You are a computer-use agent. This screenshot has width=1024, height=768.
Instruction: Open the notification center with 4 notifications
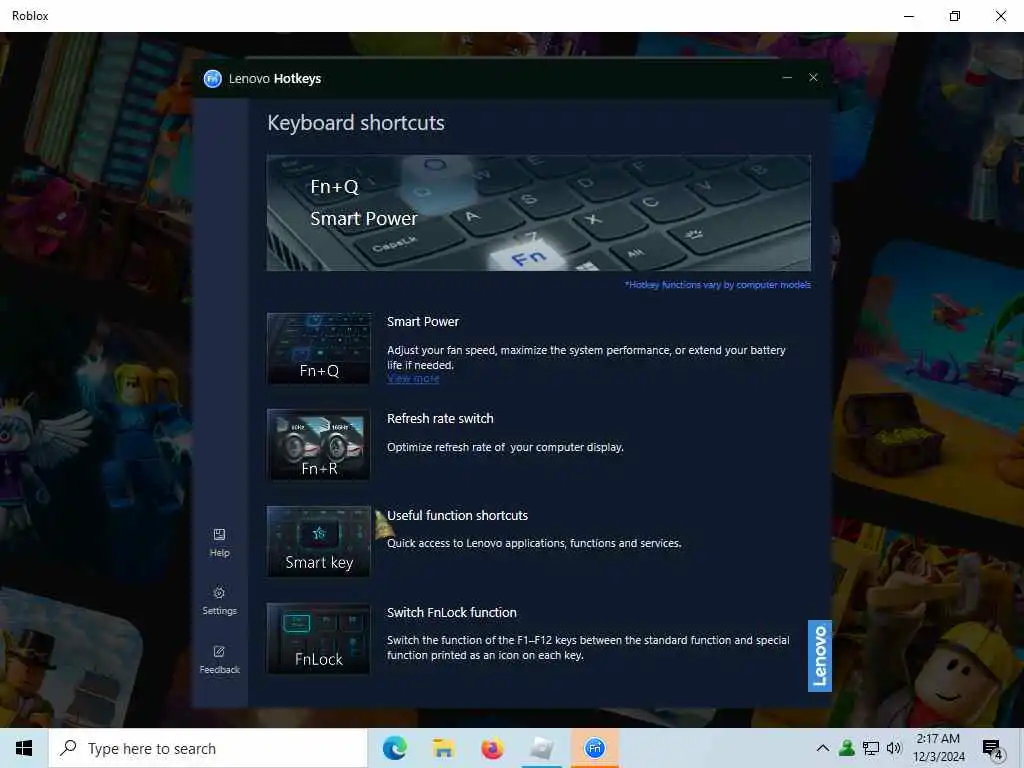click(993, 748)
